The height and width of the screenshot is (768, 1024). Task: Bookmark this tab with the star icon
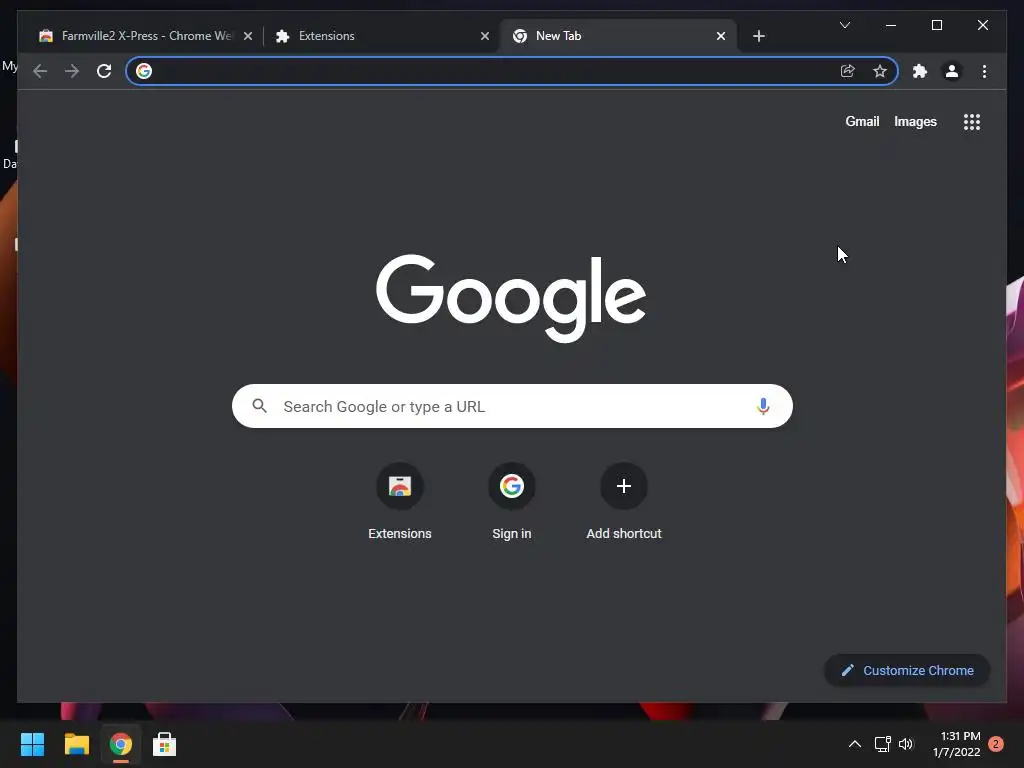click(x=880, y=71)
